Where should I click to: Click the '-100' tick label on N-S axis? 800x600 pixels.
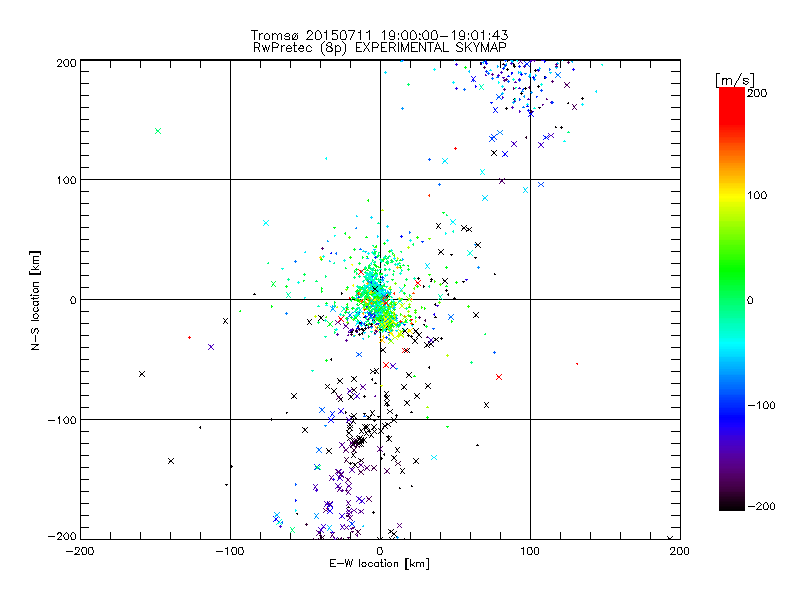[62, 420]
